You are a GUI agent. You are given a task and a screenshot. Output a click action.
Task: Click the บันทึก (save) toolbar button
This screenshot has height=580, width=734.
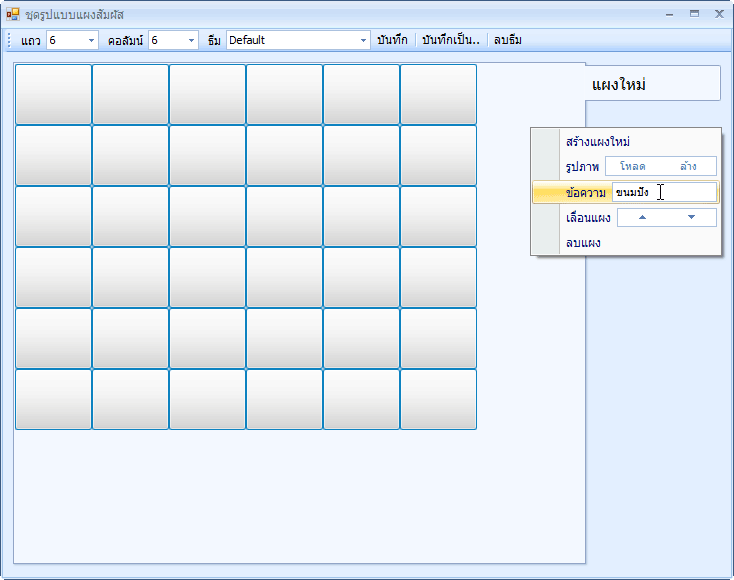[x=392, y=40]
